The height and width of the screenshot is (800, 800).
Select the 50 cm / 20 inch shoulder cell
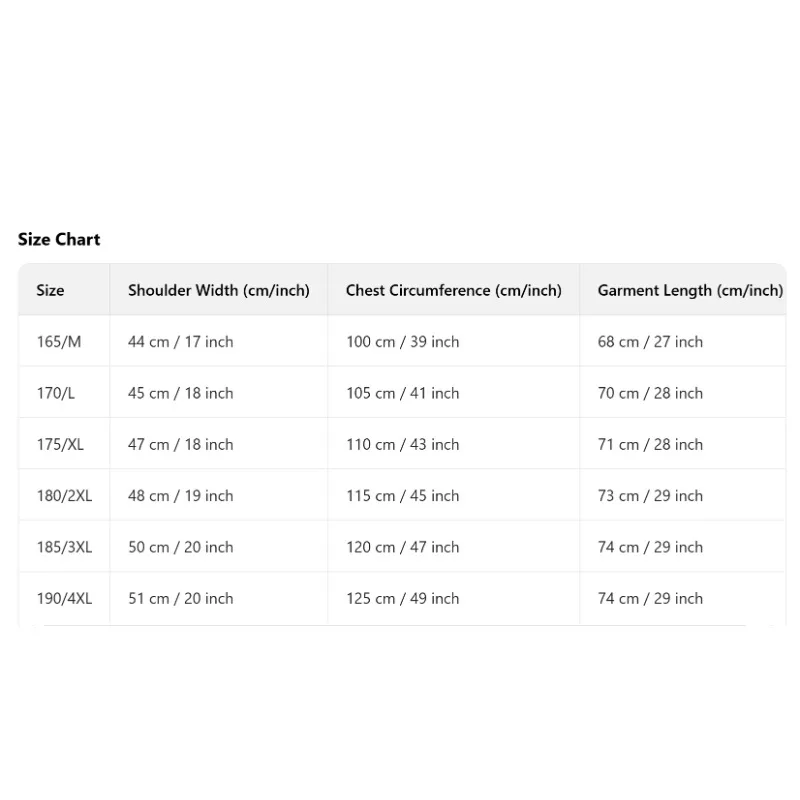tap(181, 547)
